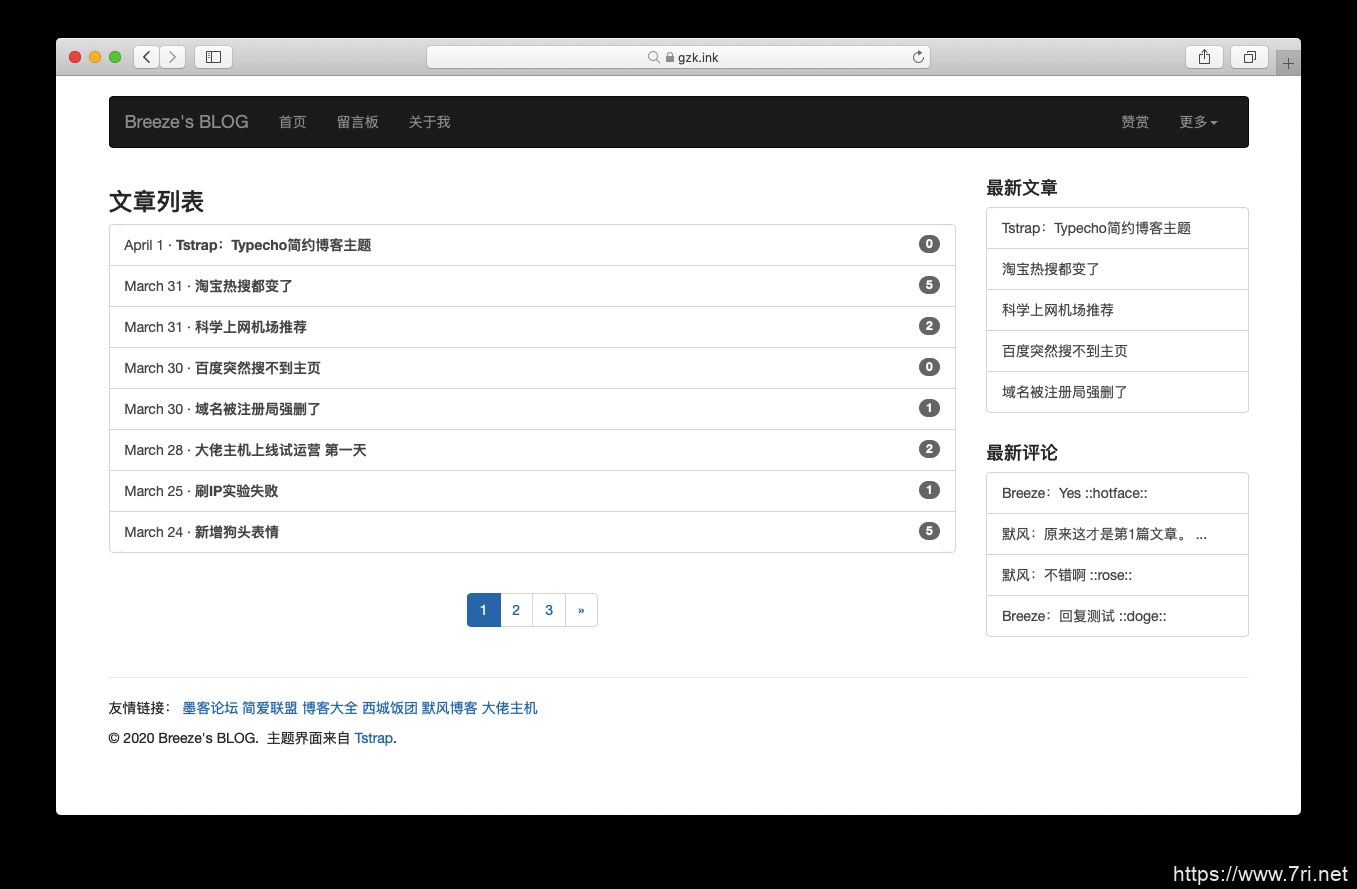The height and width of the screenshot is (889, 1357).
Task: Open comment Breeze：Yes ::hotface::
Action: click(1117, 493)
